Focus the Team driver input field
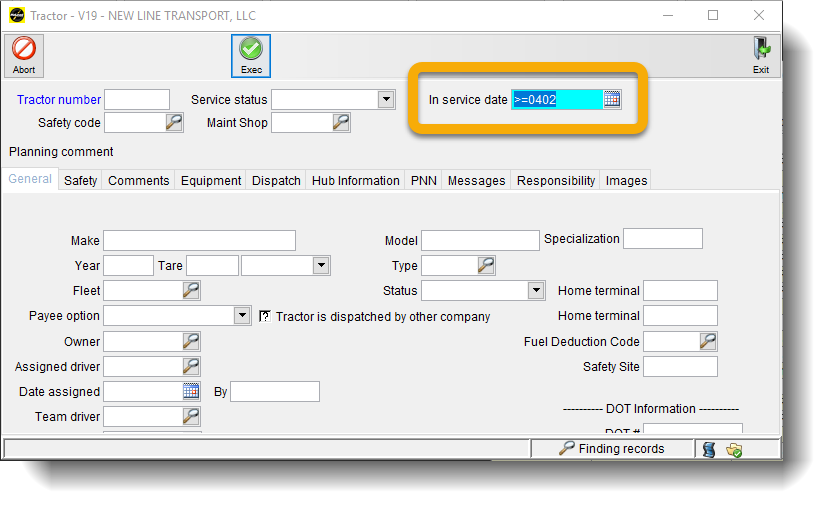The image size is (835, 513). (x=143, y=416)
